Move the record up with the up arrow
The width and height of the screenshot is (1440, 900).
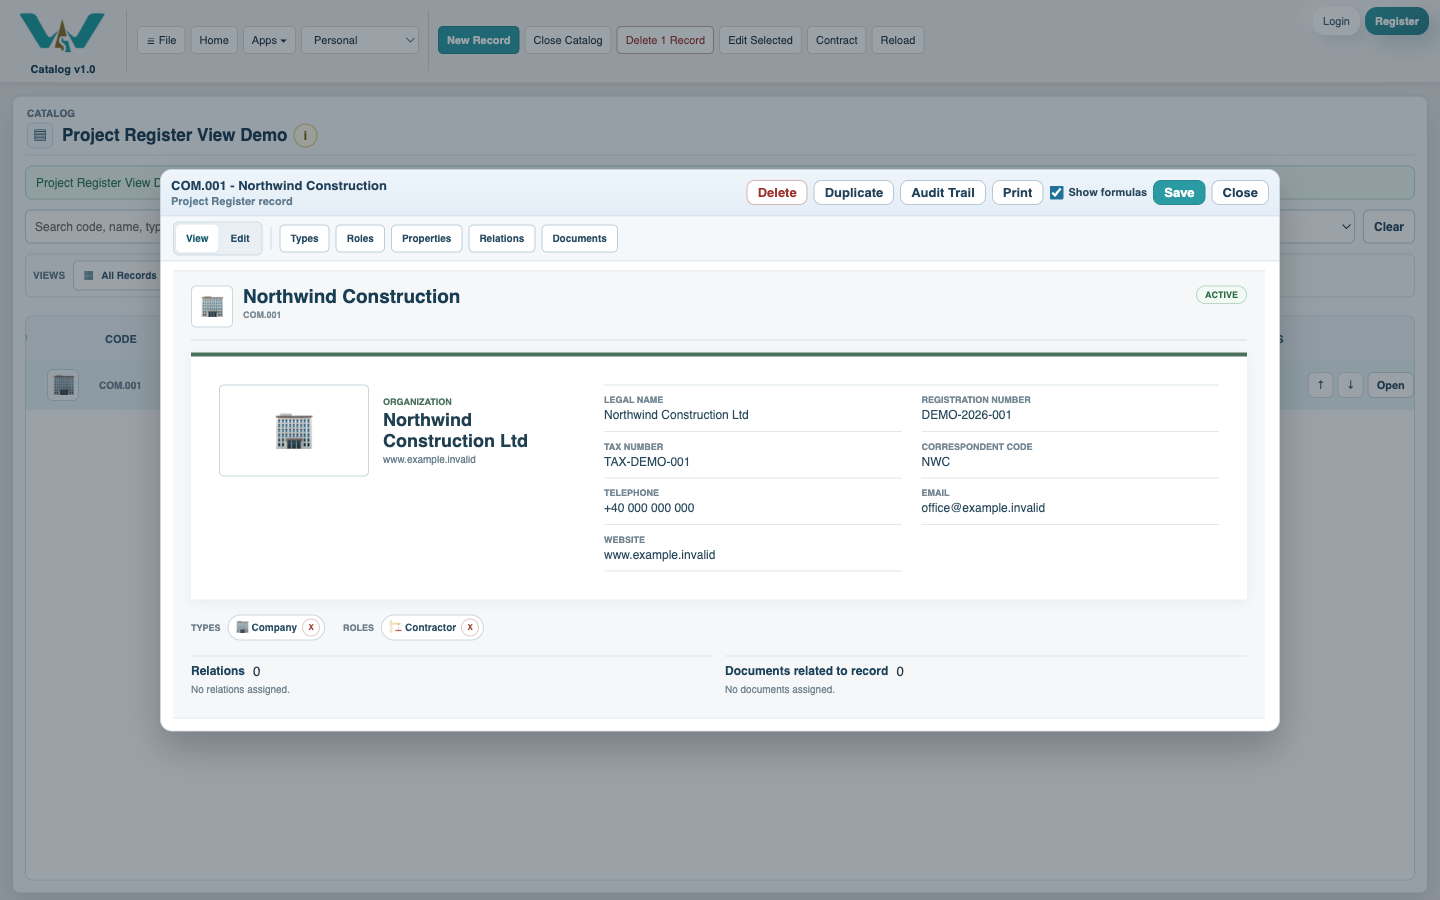1320,385
